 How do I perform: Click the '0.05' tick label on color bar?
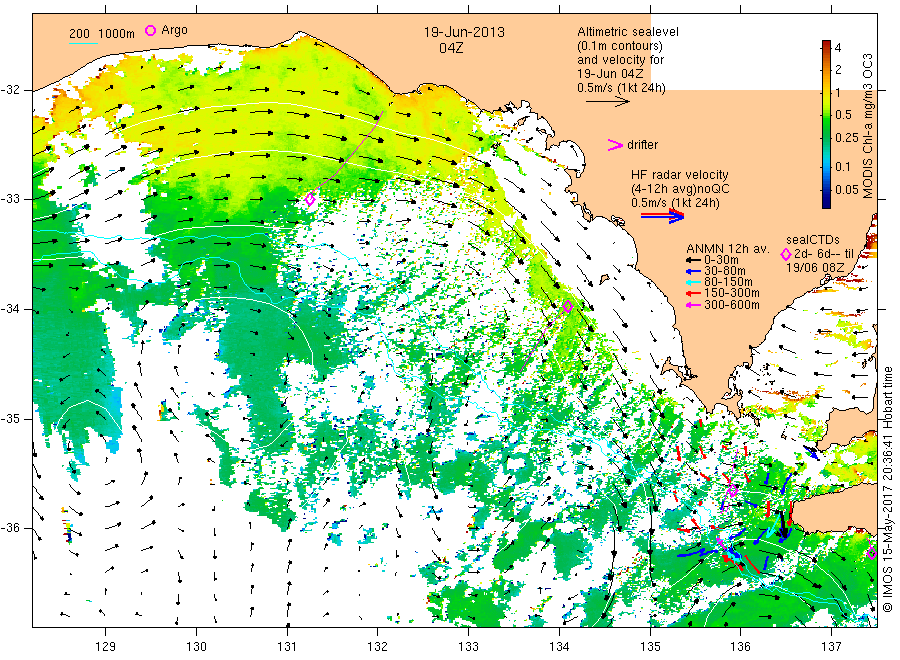tap(847, 189)
